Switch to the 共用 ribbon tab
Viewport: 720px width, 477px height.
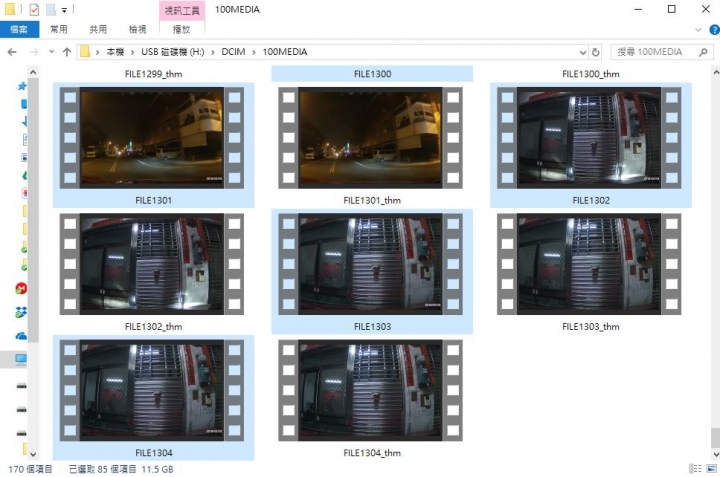coord(98,29)
